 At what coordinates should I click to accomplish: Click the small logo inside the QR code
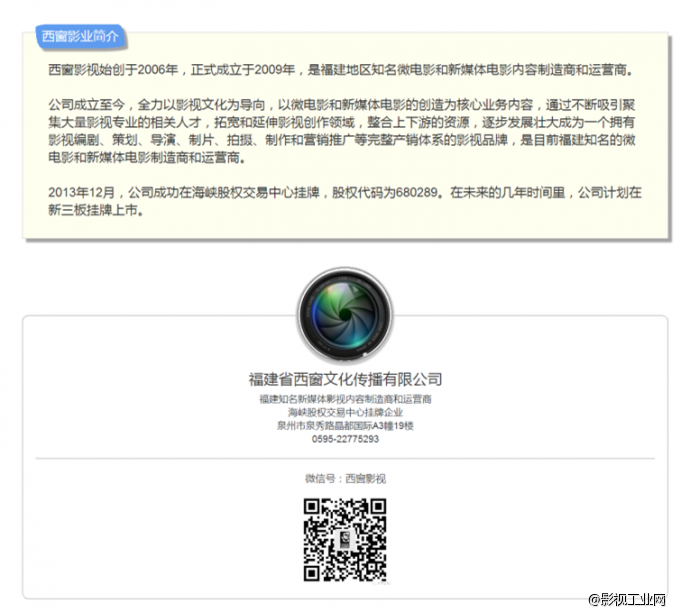pos(345,541)
